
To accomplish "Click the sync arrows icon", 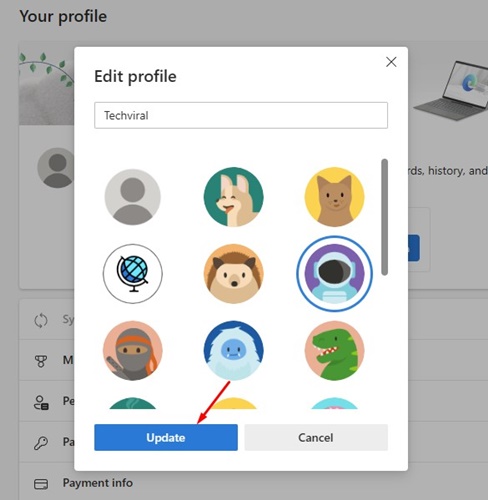I will pos(41,320).
